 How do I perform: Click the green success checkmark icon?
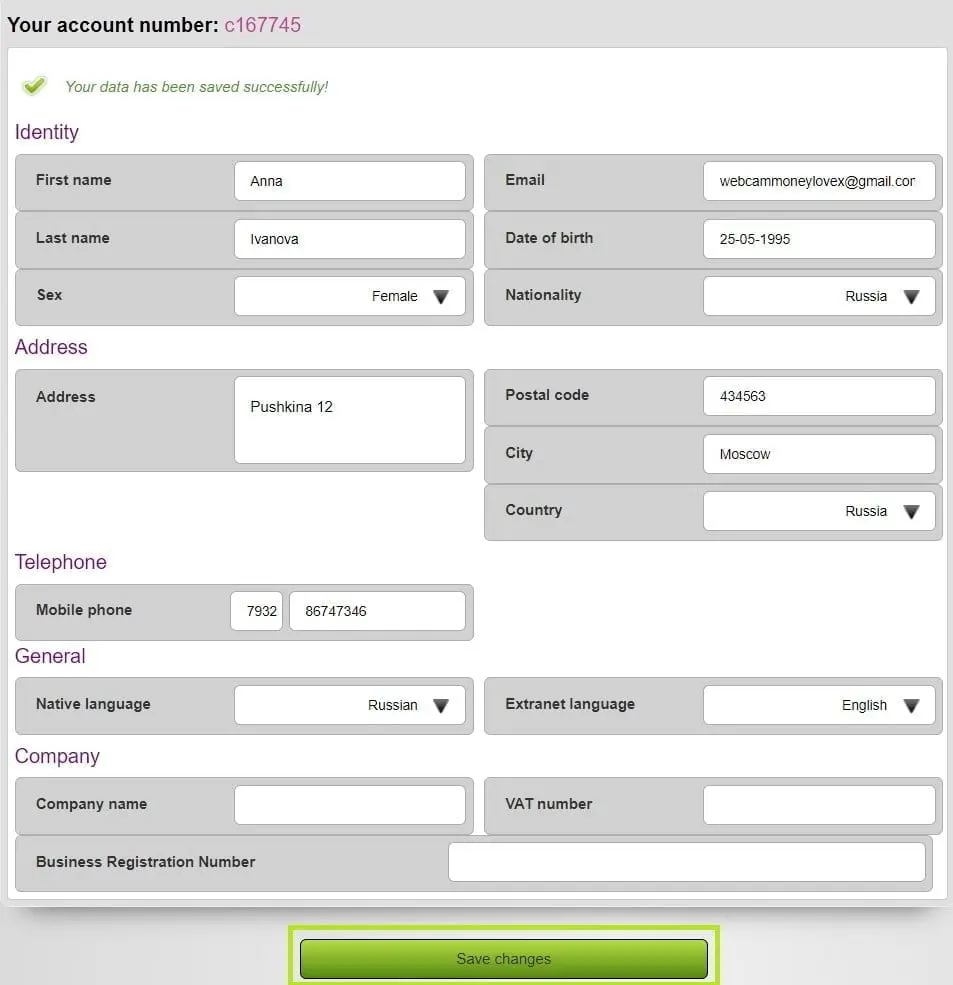[x=35, y=85]
